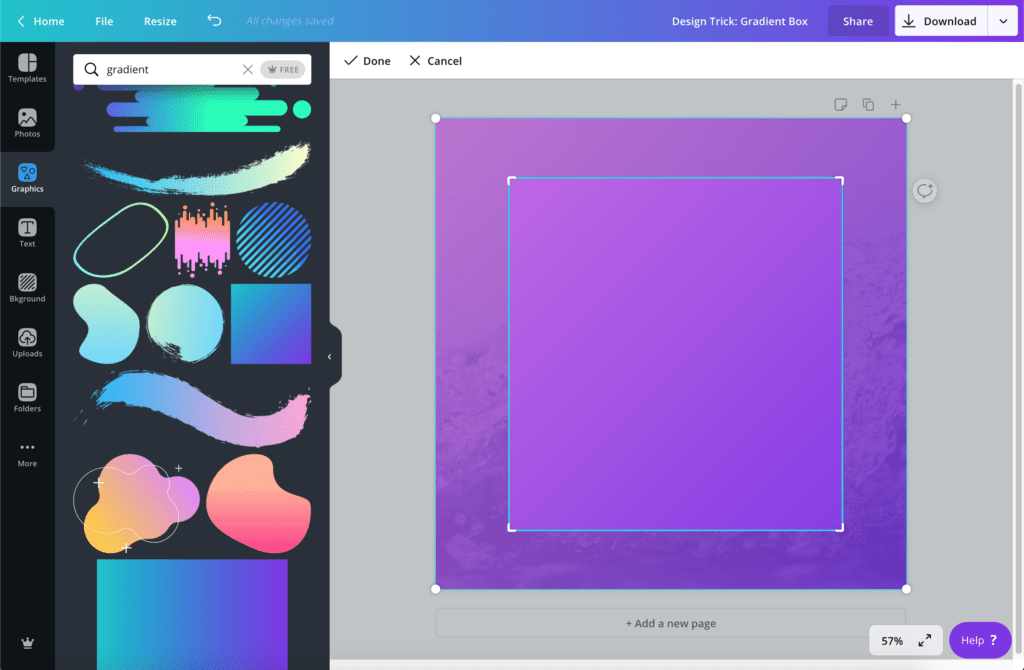1024x670 pixels.
Task: Select the blue gradient square thumbnail
Action: coord(271,323)
